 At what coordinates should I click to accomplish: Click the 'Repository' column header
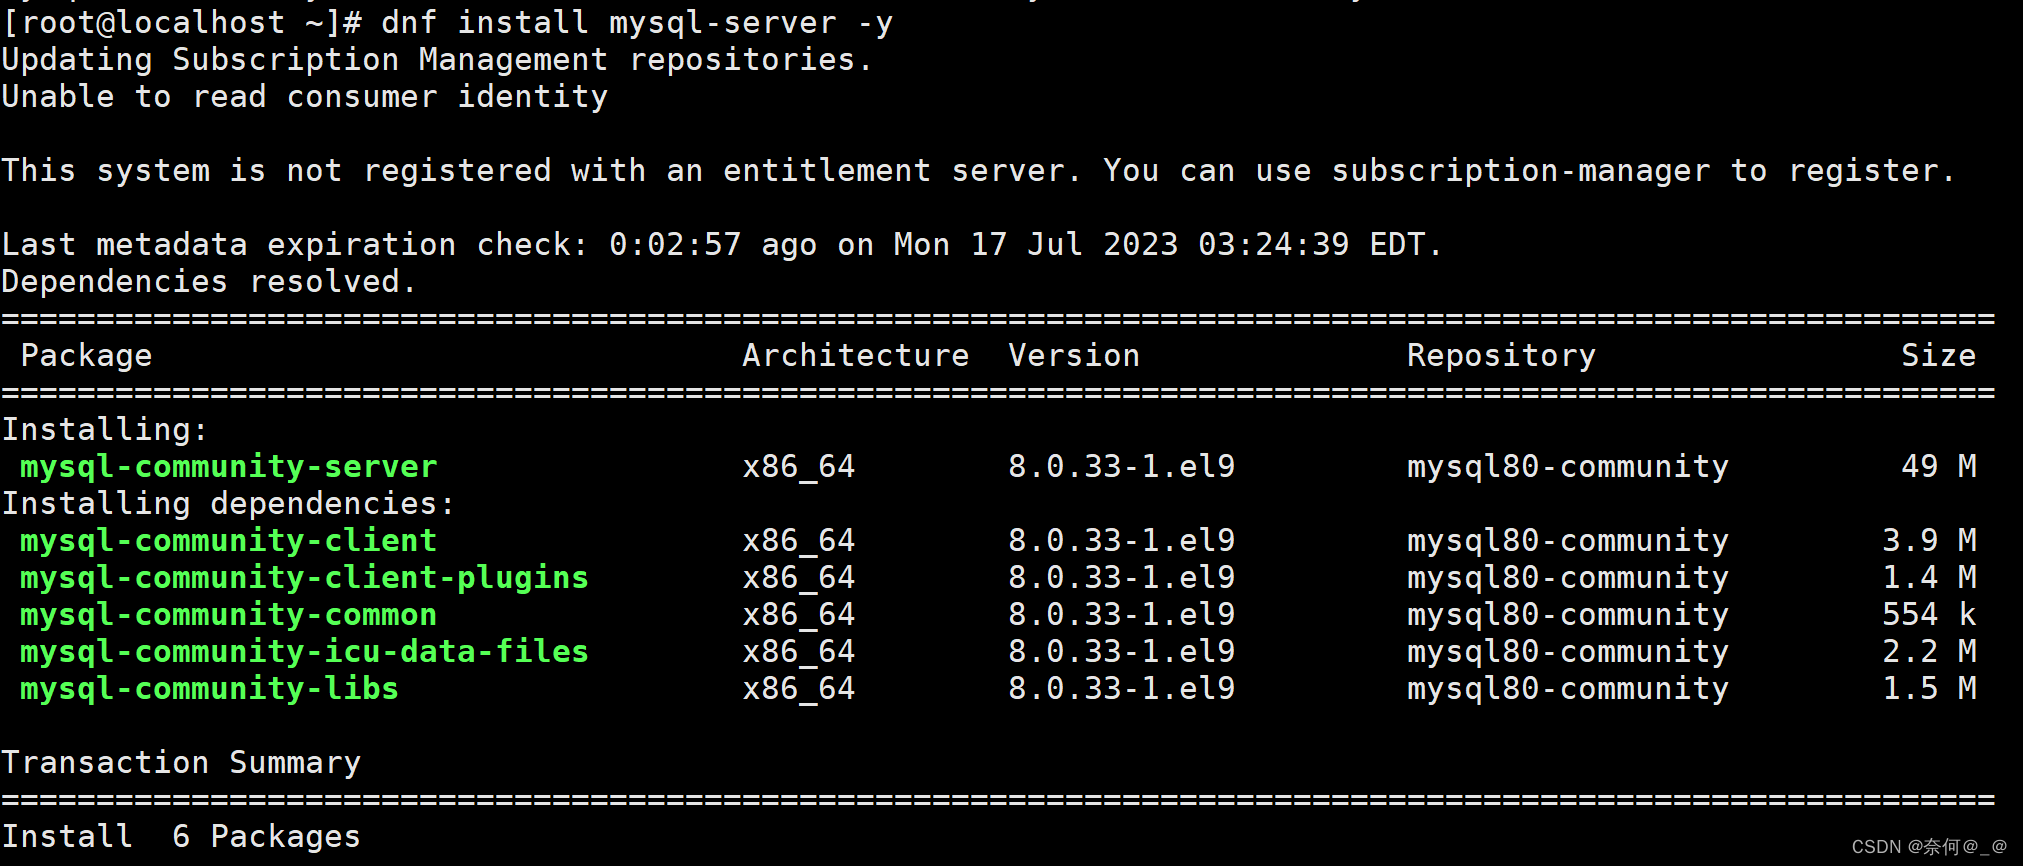click(1501, 356)
